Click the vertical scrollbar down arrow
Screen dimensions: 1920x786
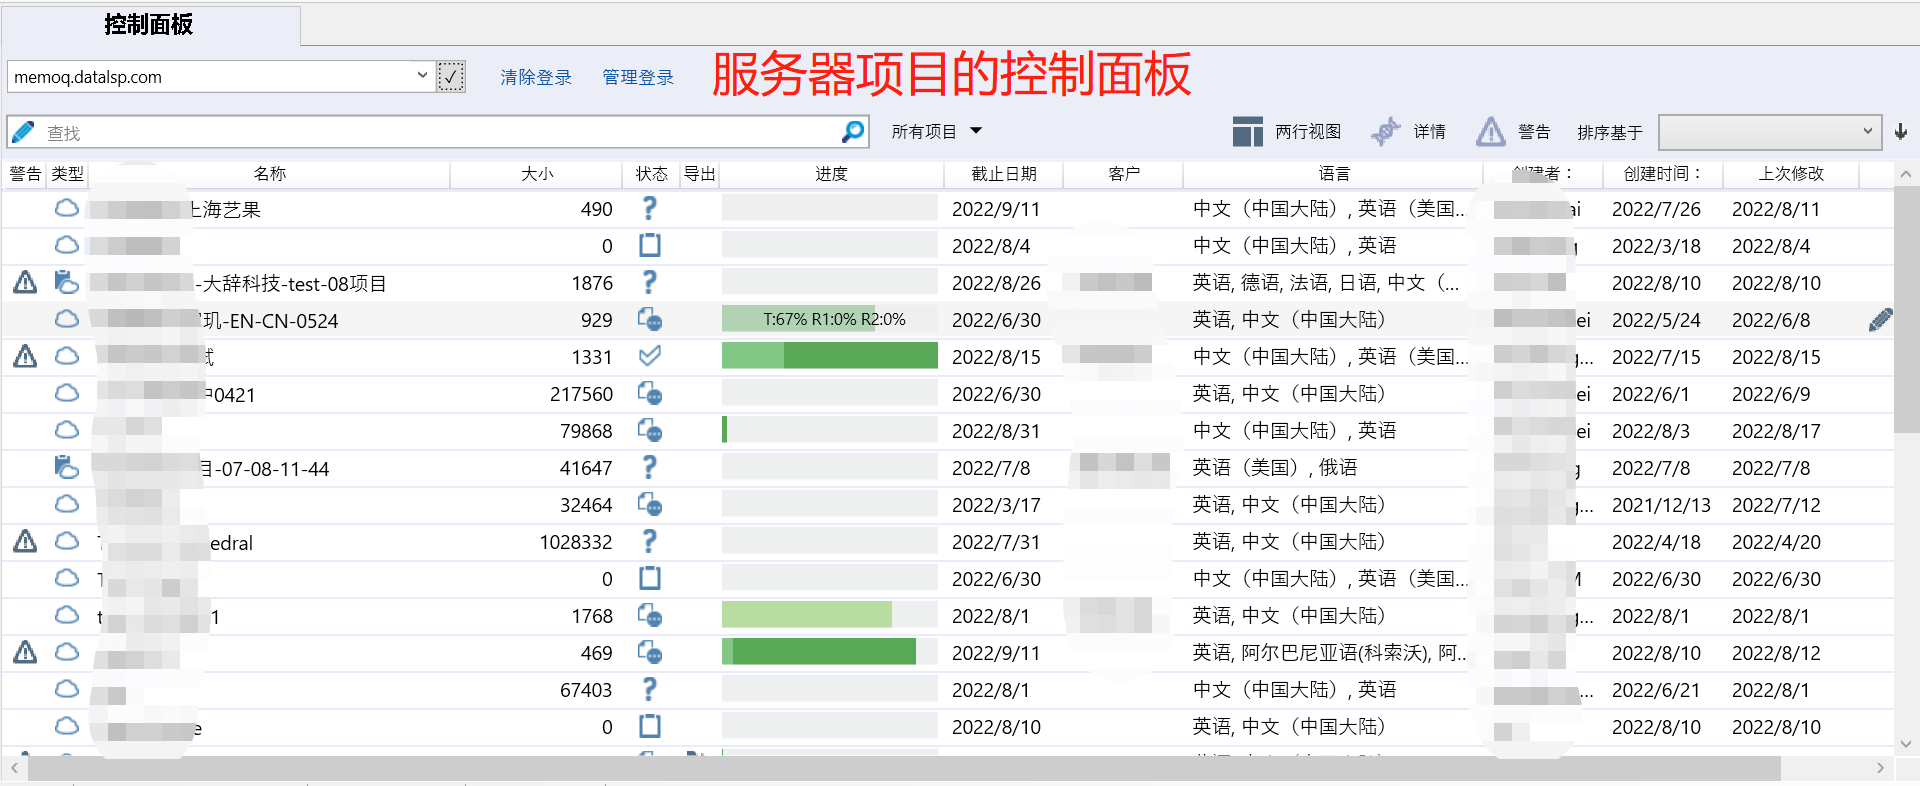coord(1906,744)
